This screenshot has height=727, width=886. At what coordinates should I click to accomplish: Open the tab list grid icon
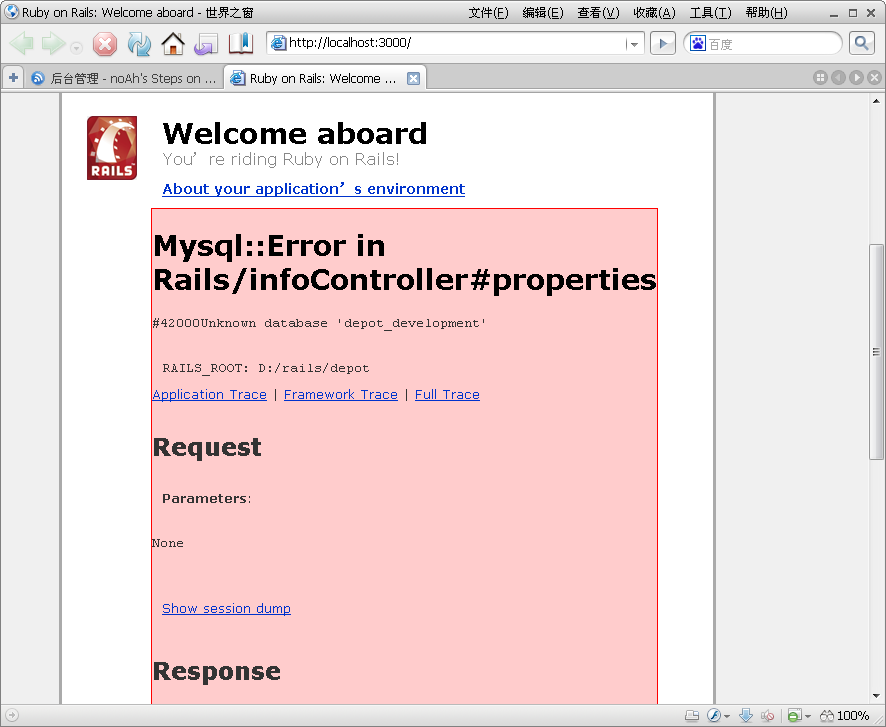coord(820,78)
